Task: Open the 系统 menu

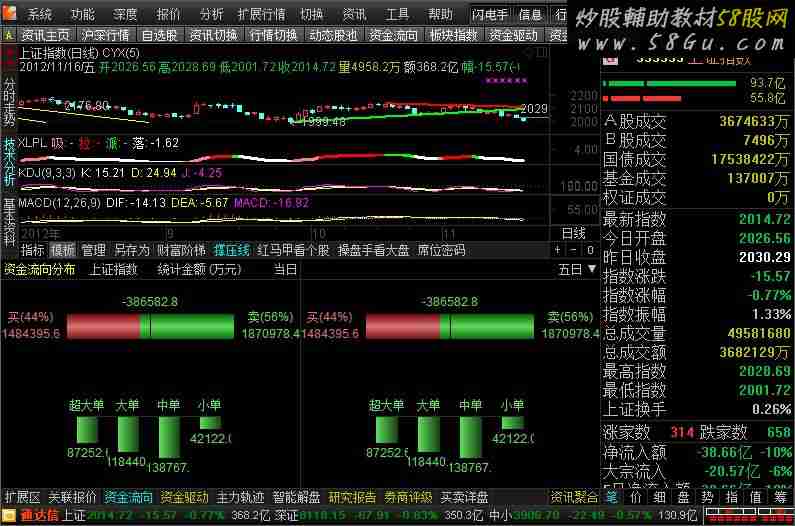Action: click(x=40, y=15)
